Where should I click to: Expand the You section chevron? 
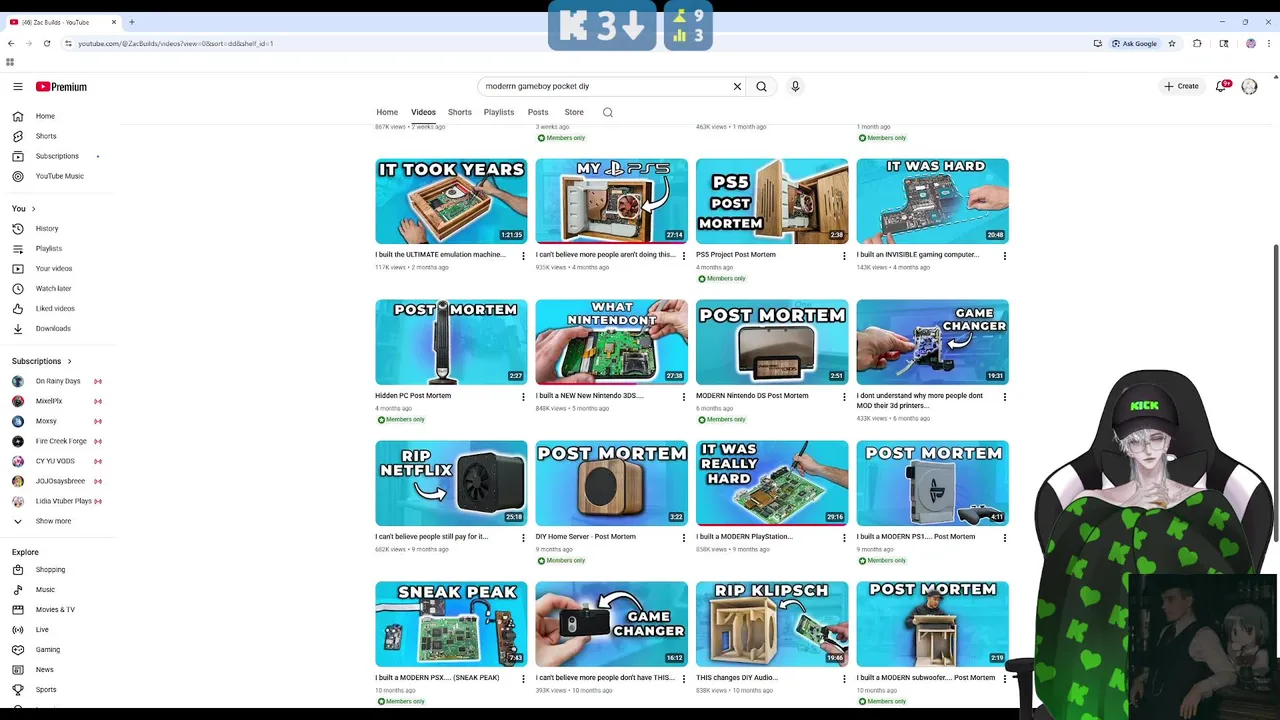(33, 208)
